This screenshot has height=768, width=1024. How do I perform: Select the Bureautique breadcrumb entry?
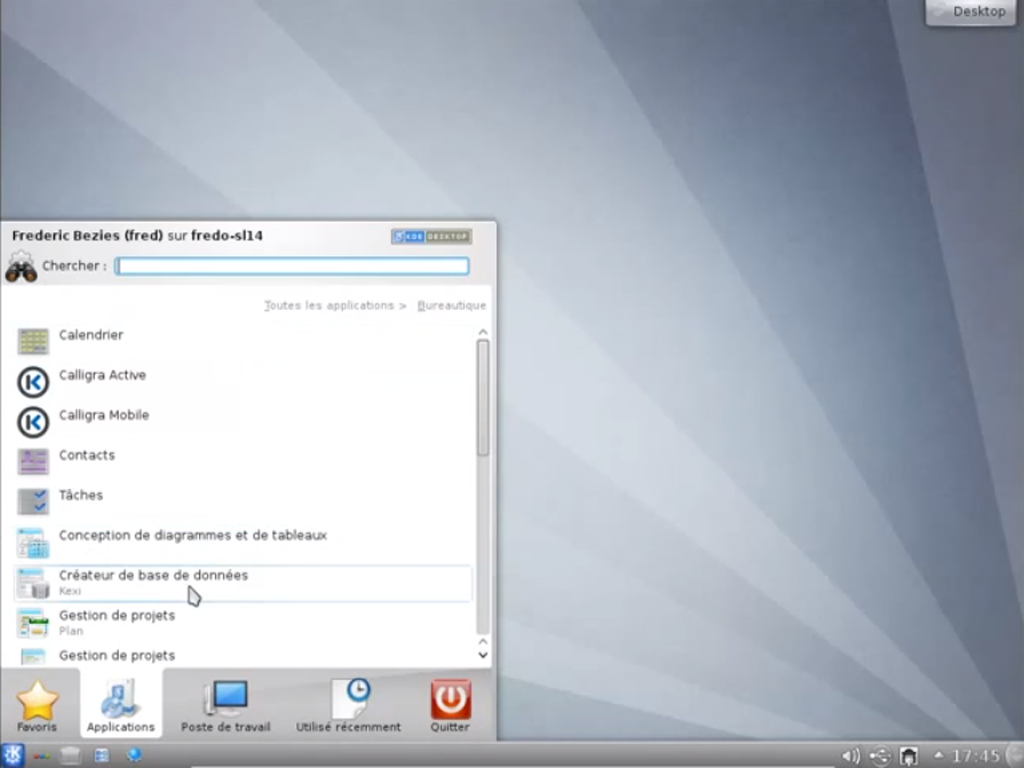(x=451, y=305)
